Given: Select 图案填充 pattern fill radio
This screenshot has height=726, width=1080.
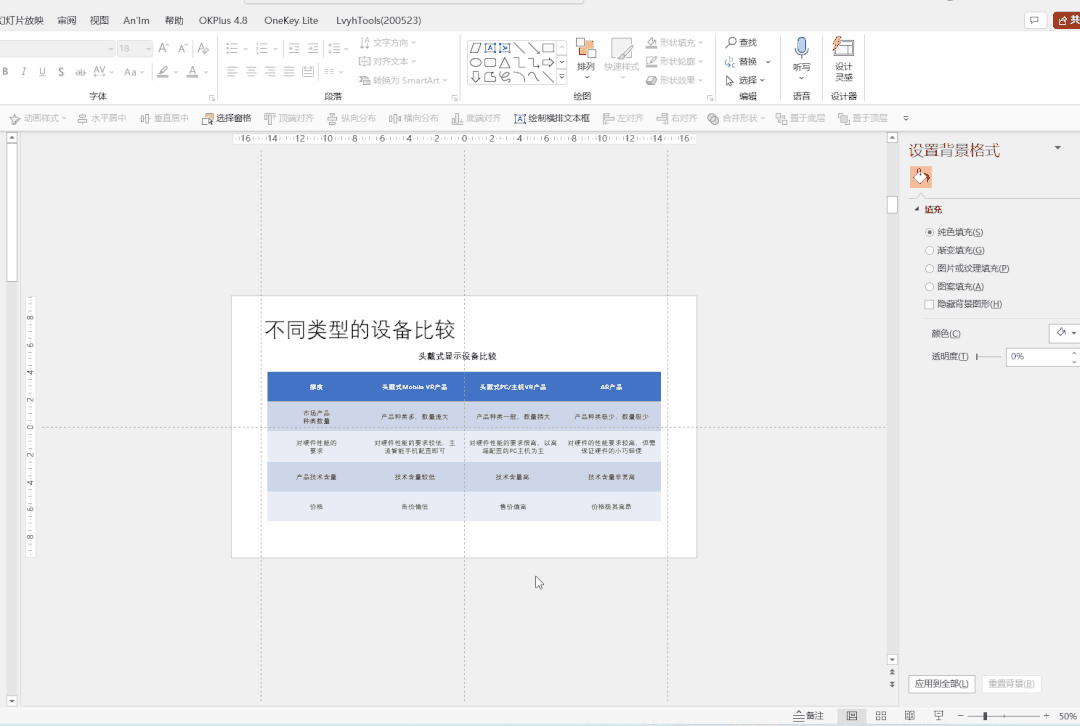Looking at the screenshot, I should point(929,286).
